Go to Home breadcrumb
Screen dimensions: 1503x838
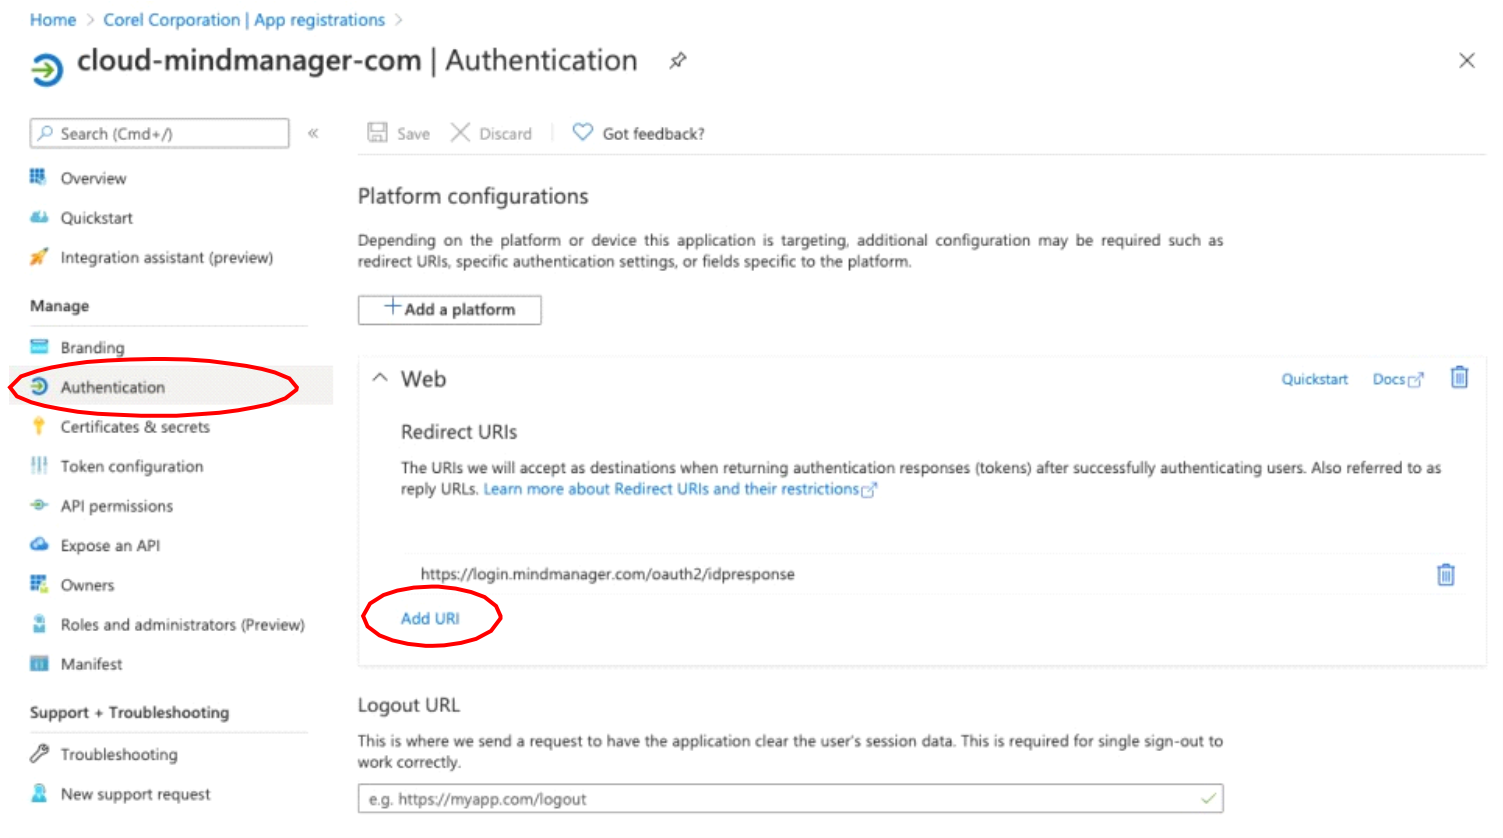click(x=53, y=20)
